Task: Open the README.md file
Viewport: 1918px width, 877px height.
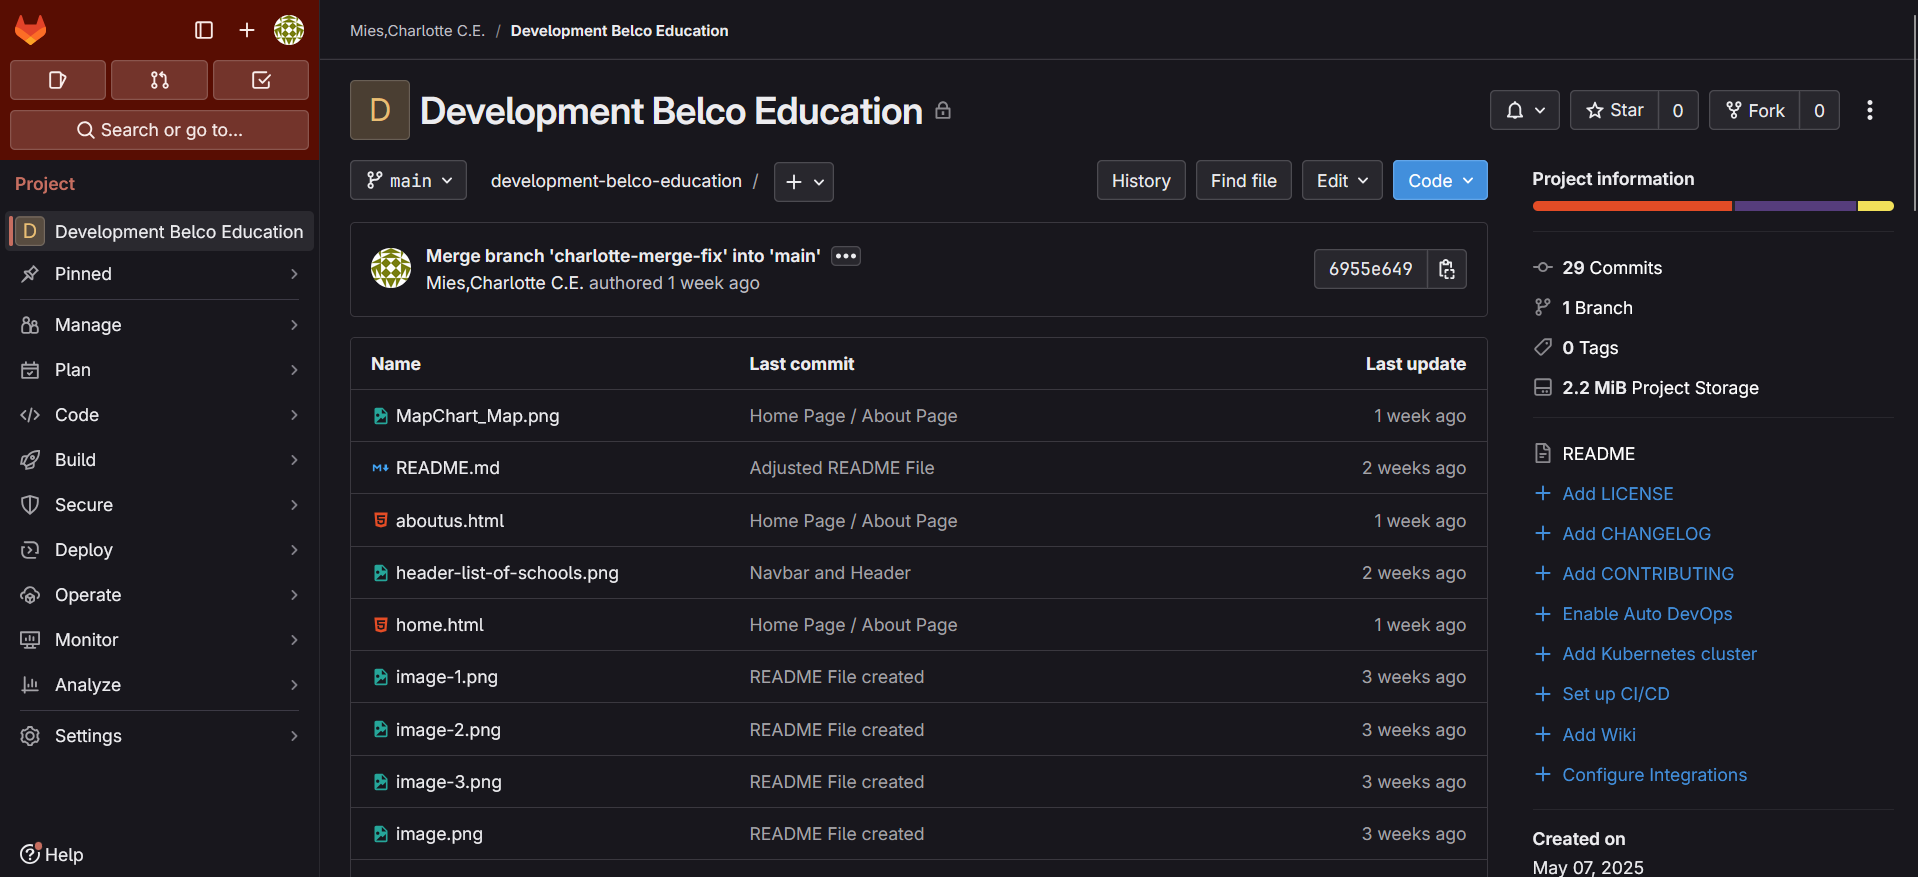Action: [447, 468]
